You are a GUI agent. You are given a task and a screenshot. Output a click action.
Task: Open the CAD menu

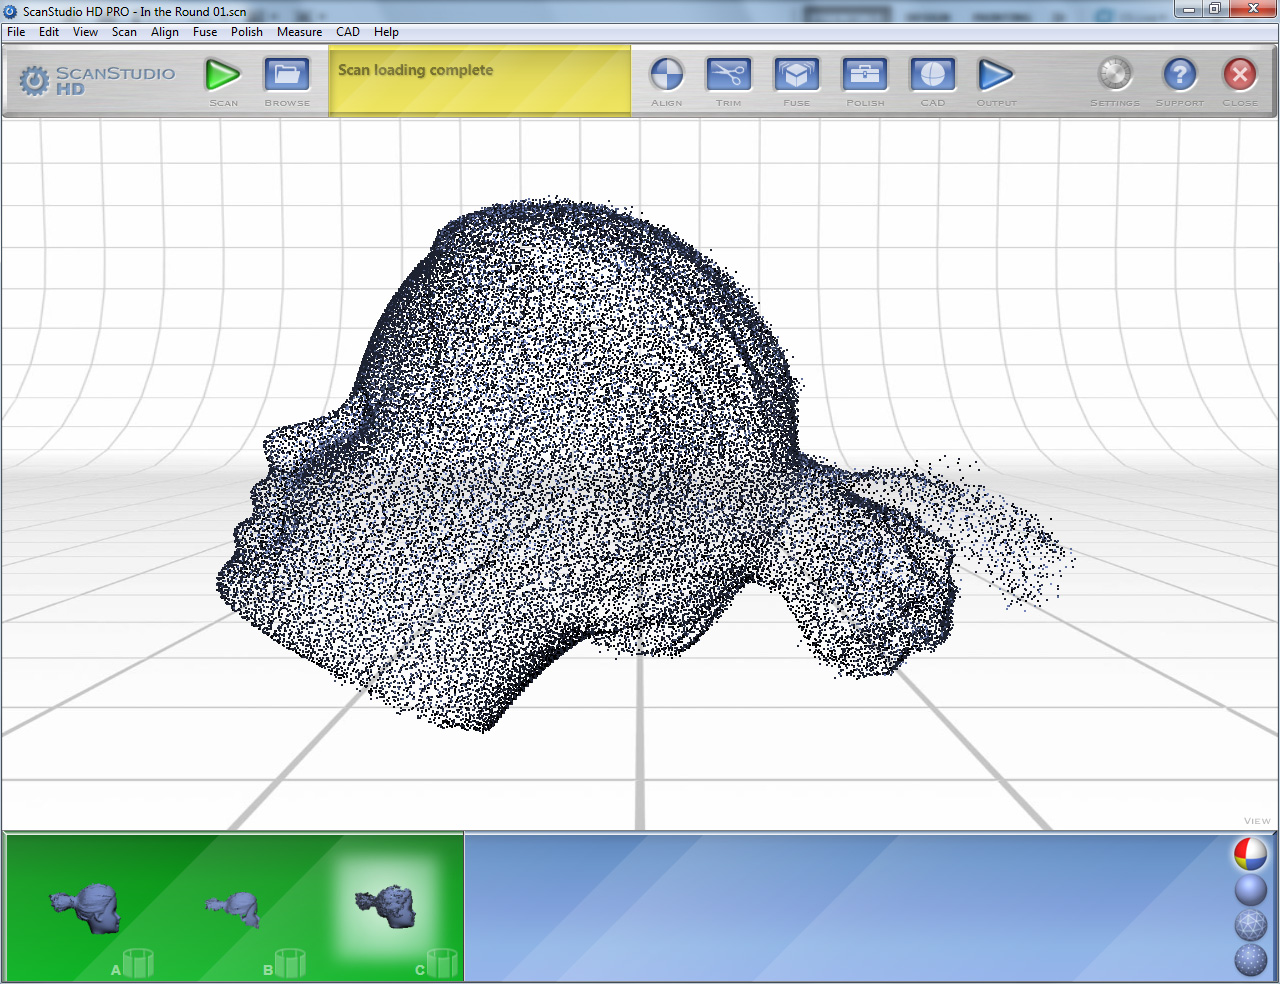(348, 32)
